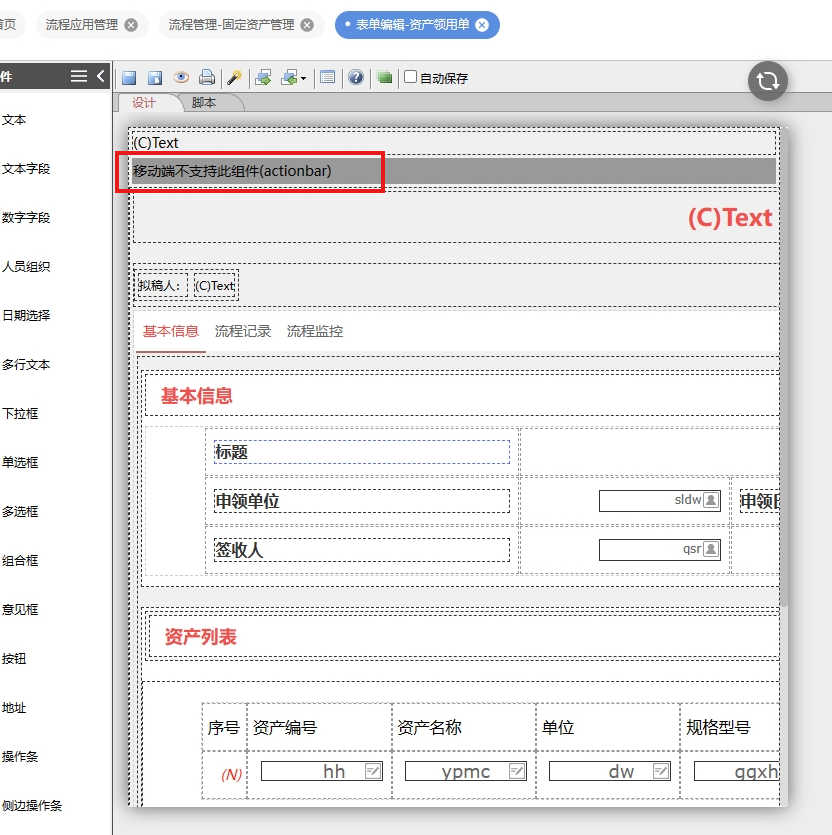The height and width of the screenshot is (835, 832).
Task: Enable the 自动保存 checkbox
Action: [x=410, y=77]
